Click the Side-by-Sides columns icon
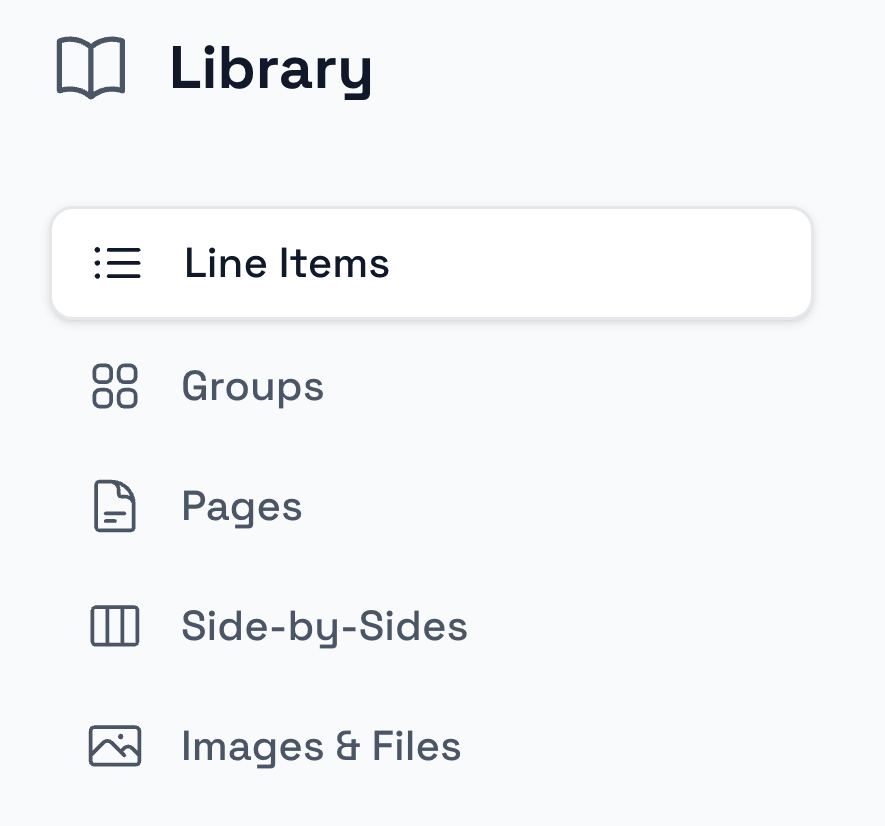The image size is (885, 826). click(115, 627)
